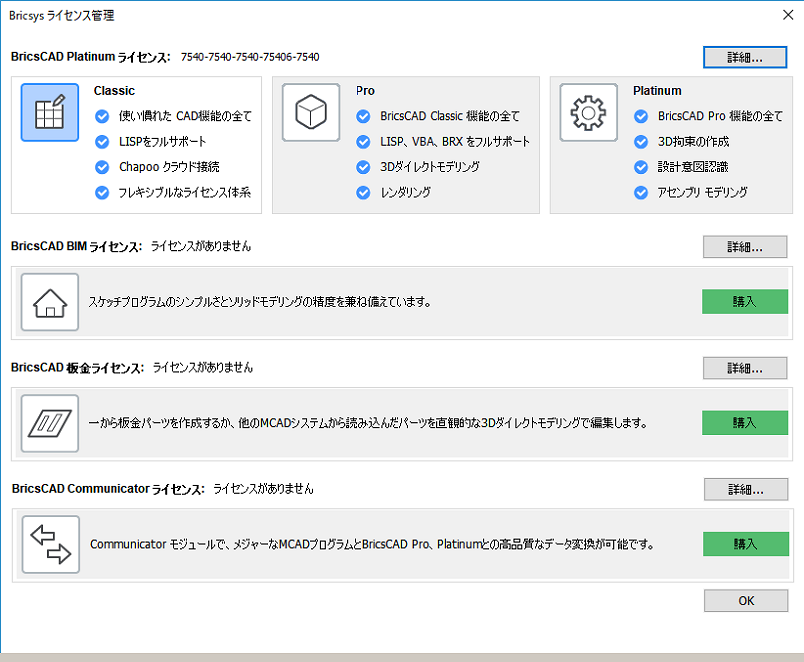The image size is (804, 662).
Task: Click checkmark beside 設計意図認識
Action: click(641, 167)
